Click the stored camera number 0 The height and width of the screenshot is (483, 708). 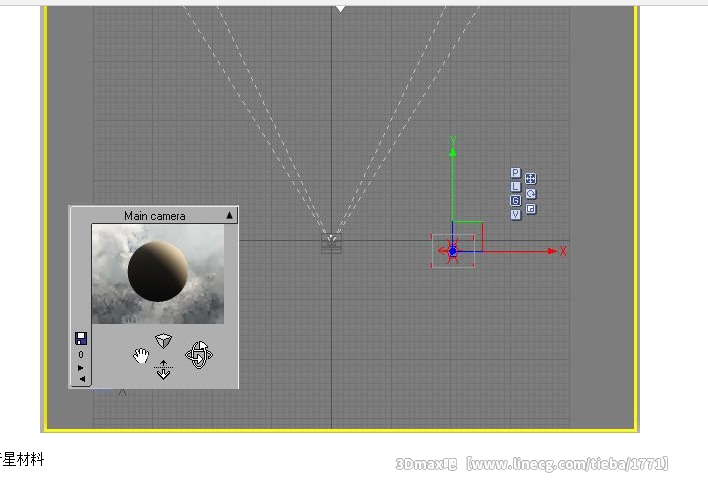[81, 355]
